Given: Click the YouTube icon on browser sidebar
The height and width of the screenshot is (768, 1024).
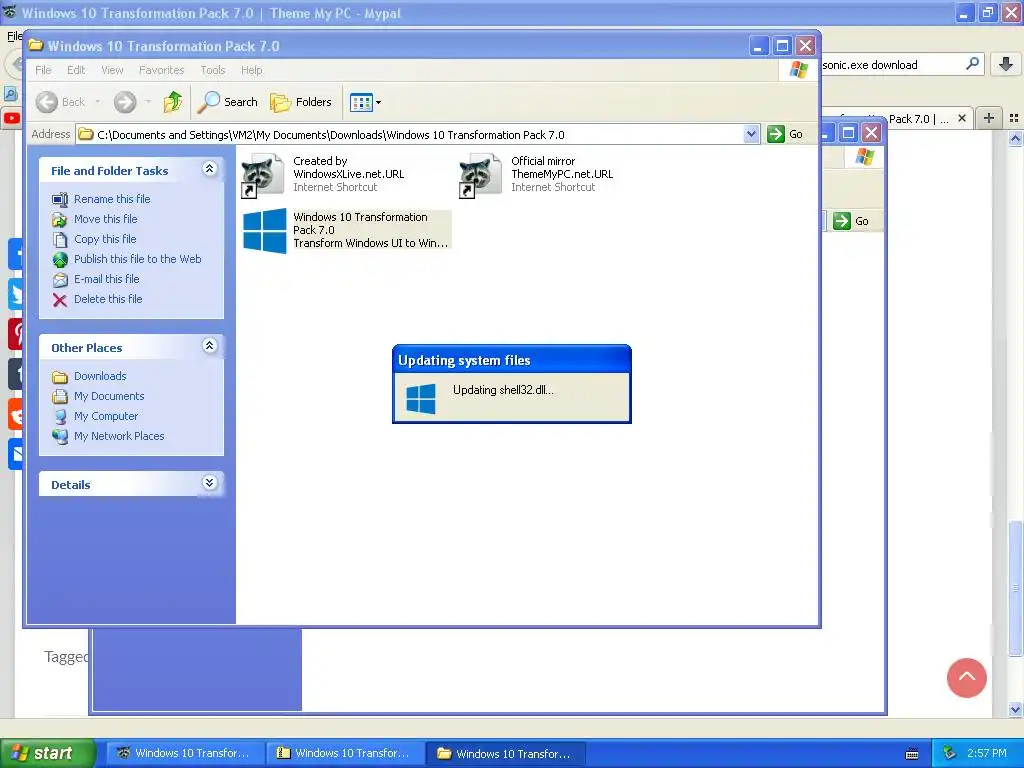Looking at the screenshot, I should click(x=12, y=118).
